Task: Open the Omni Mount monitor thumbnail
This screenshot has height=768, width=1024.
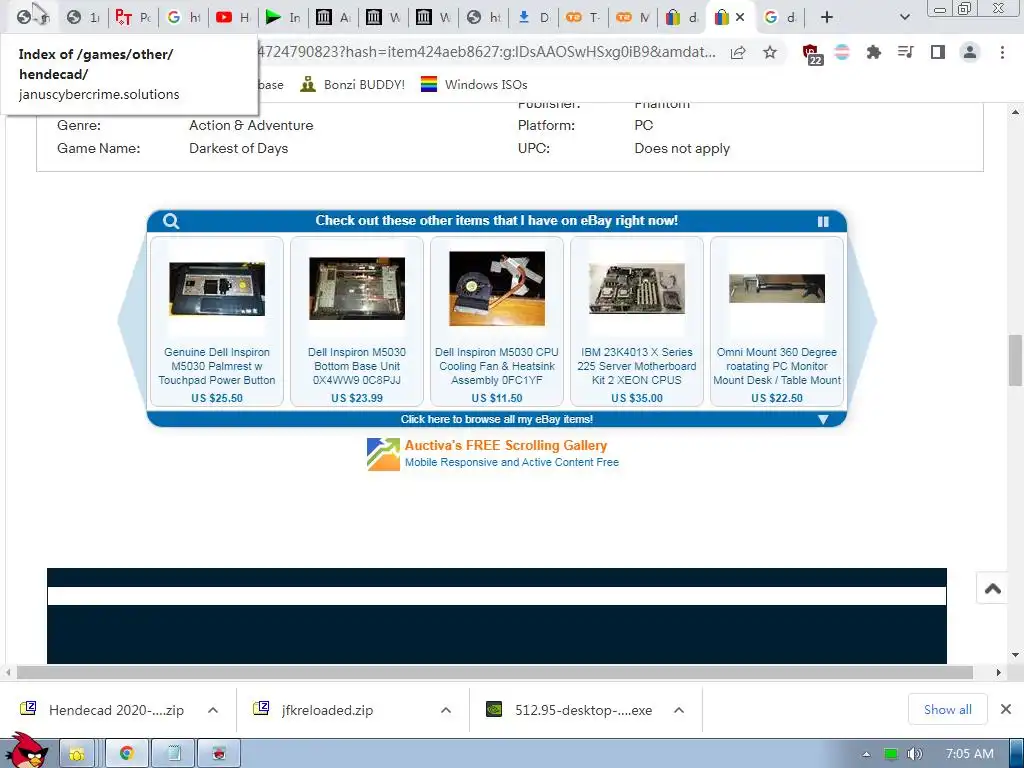Action: click(776, 289)
